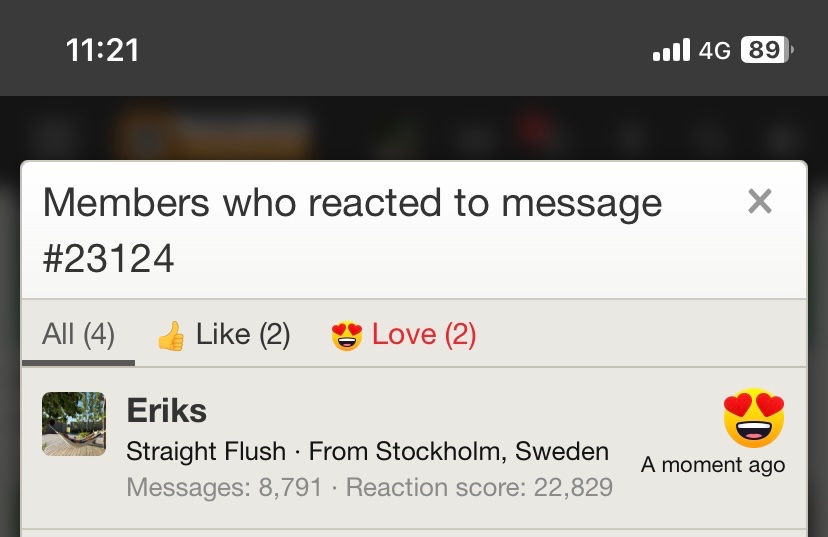Open the Eriks username link
This screenshot has width=828, height=537.
(166, 410)
